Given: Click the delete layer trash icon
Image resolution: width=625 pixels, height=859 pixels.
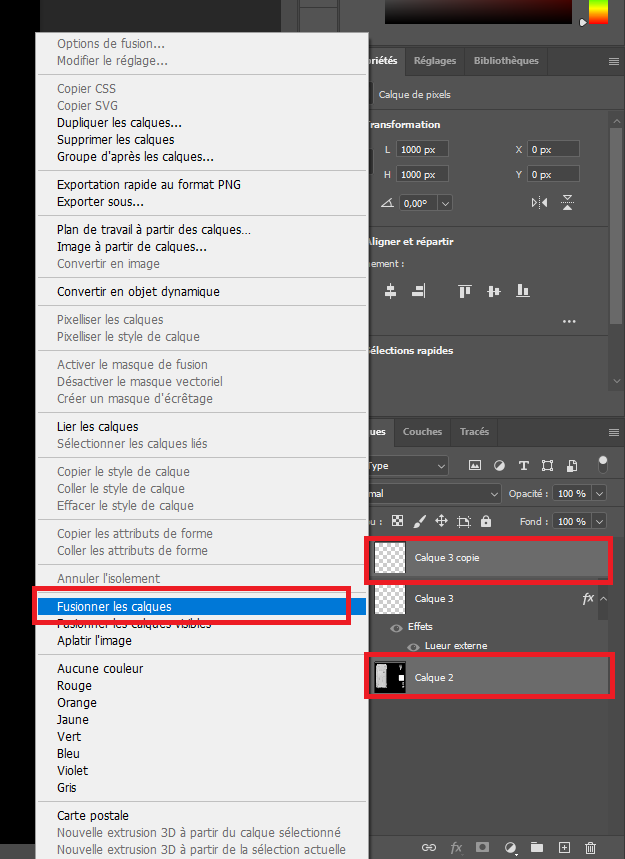Looking at the screenshot, I should click(590, 847).
